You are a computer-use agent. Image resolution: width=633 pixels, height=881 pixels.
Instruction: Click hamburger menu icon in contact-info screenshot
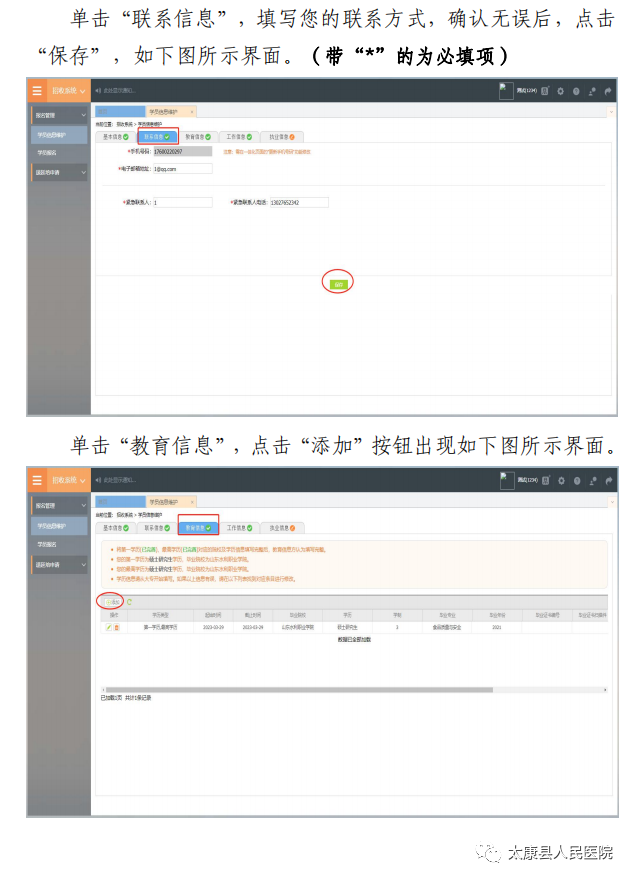pyautogui.click(x=37, y=90)
